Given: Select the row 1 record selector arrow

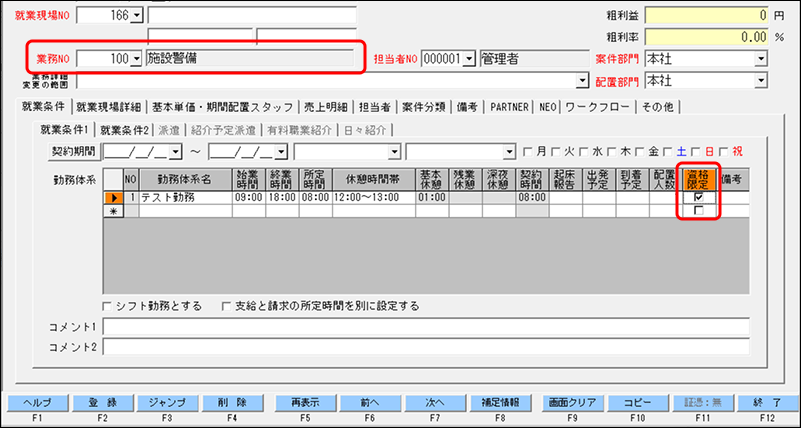Looking at the screenshot, I should click(113, 198).
